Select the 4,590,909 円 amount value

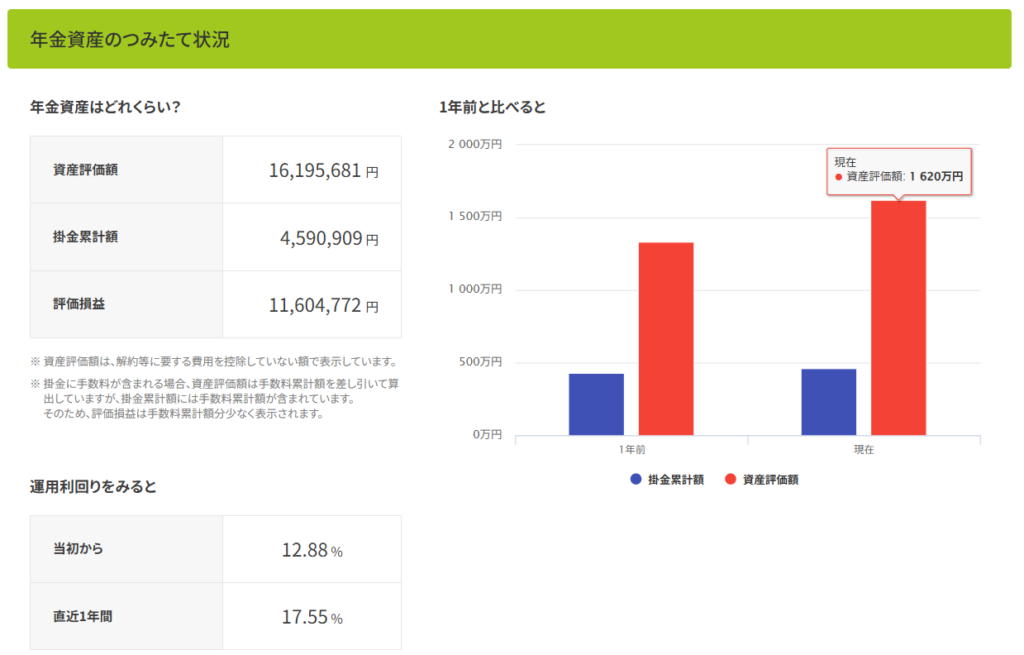coord(328,238)
